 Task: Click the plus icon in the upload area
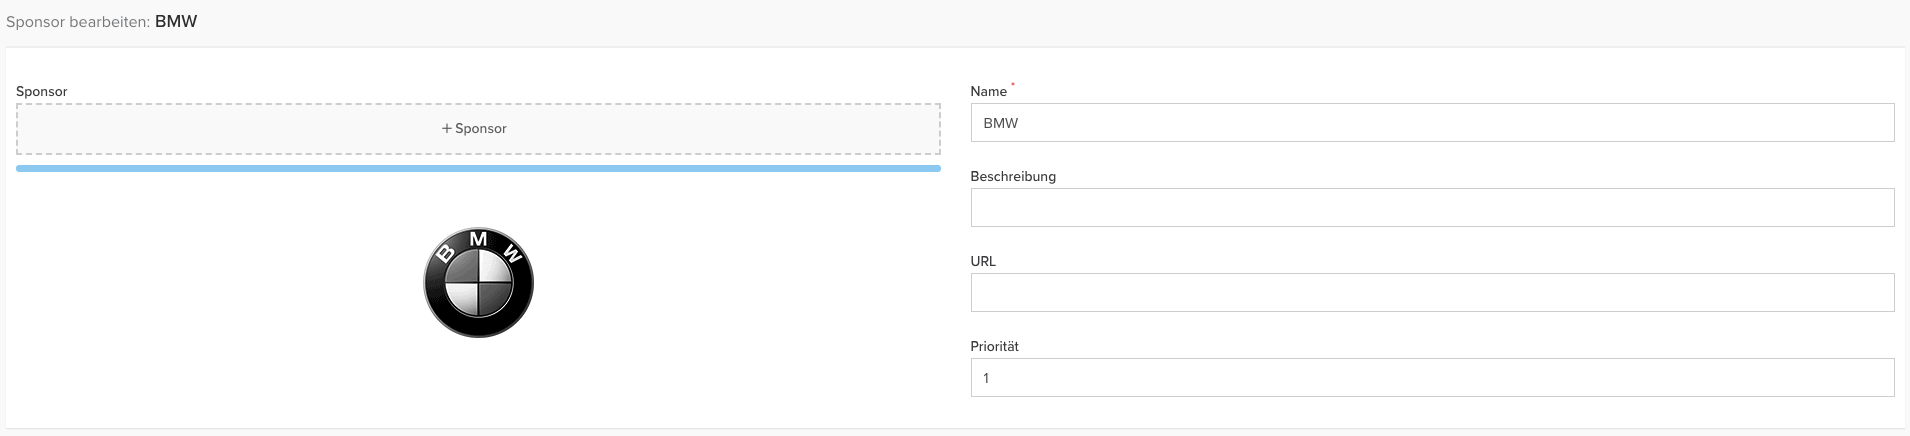447,129
